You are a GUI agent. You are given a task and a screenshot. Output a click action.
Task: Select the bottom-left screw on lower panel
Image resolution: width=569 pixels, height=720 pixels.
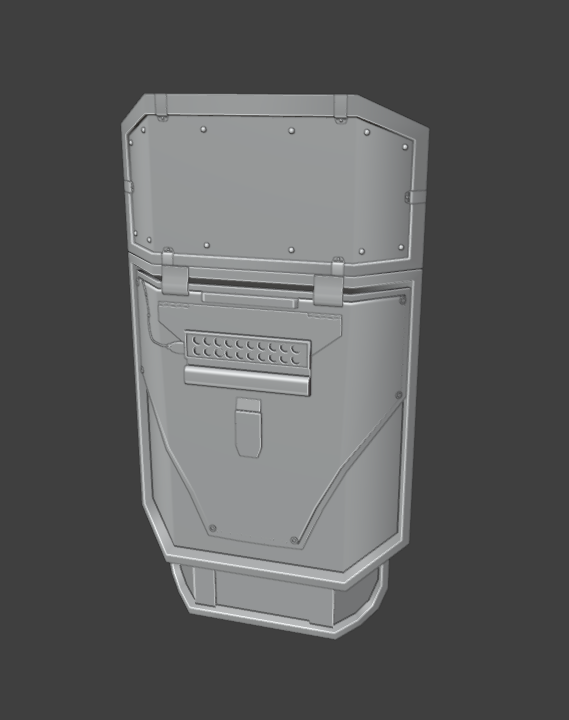tap(212, 528)
